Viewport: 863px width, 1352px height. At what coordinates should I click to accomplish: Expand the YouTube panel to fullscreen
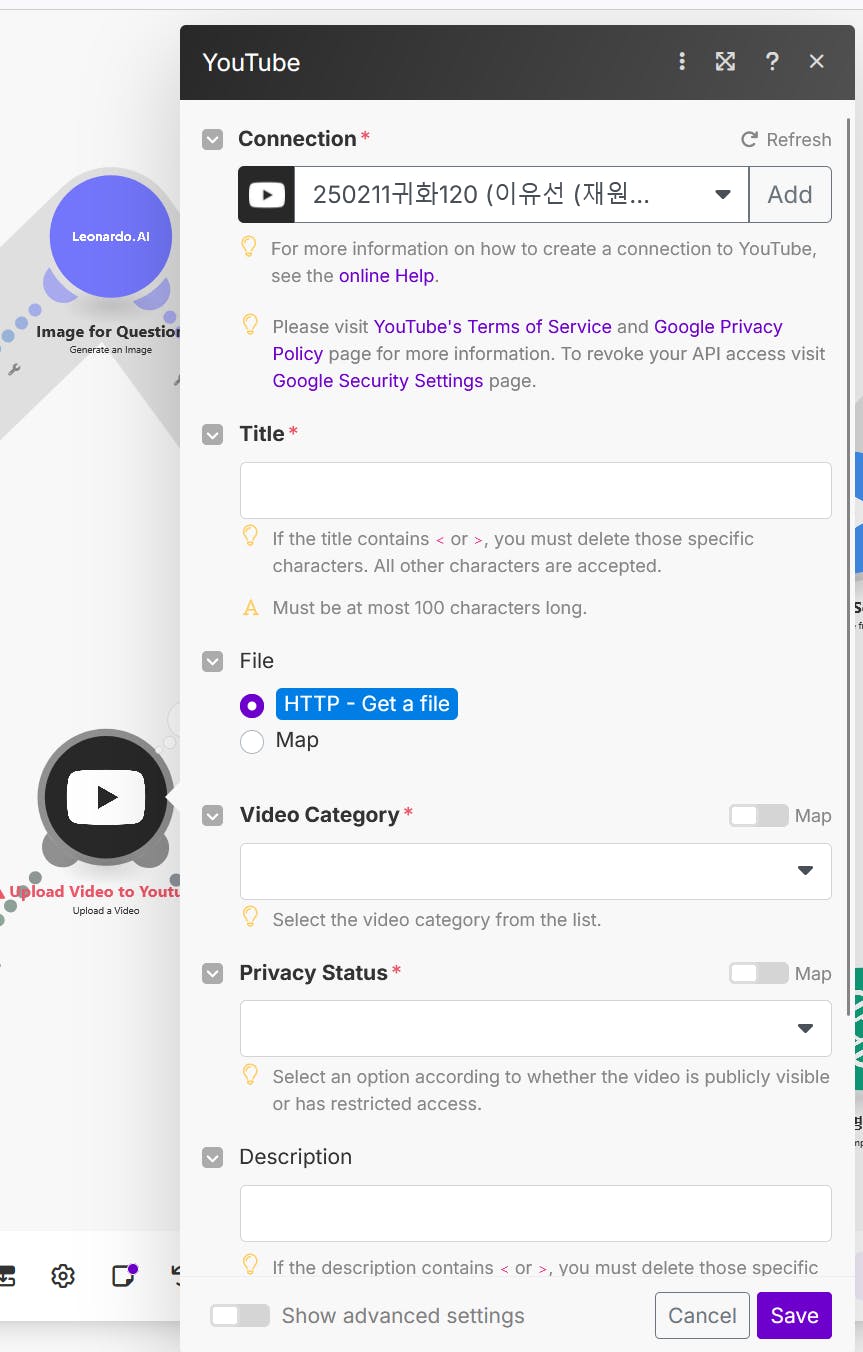click(725, 62)
